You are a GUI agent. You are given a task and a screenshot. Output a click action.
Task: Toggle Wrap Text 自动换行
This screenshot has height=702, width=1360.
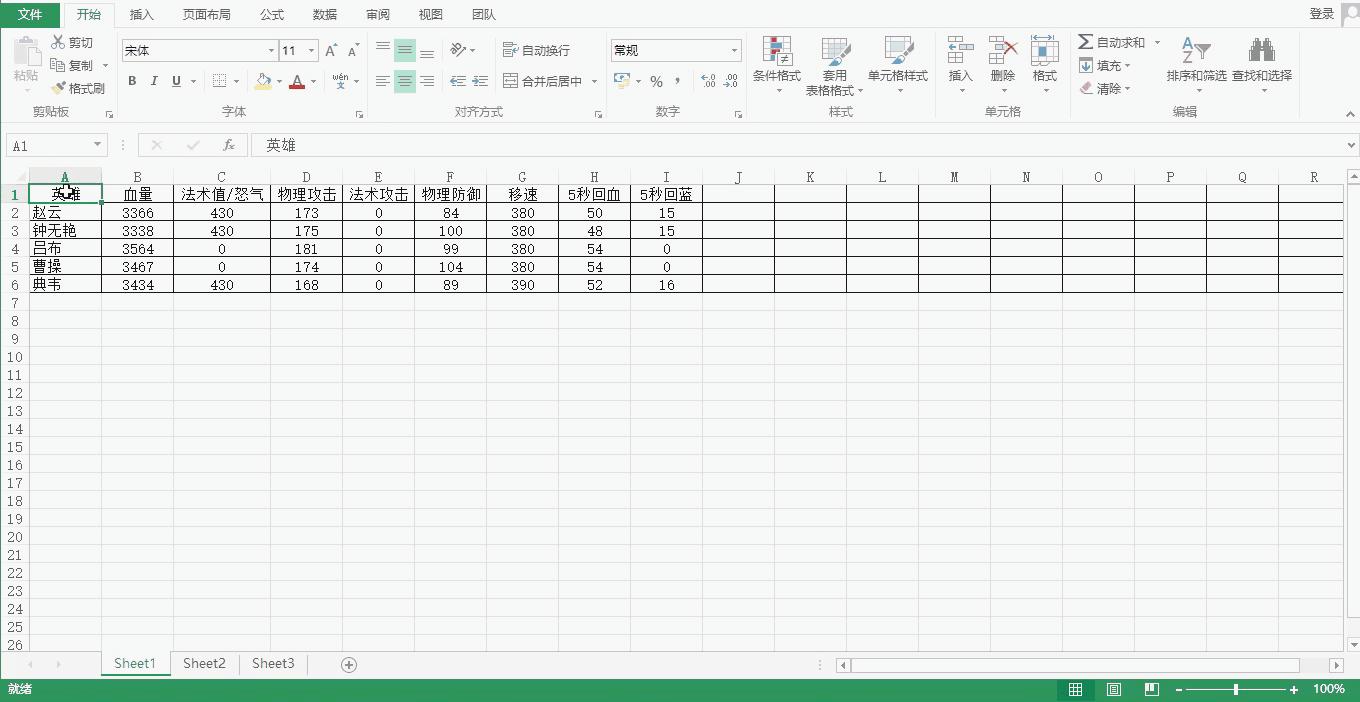tap(536, 50)
